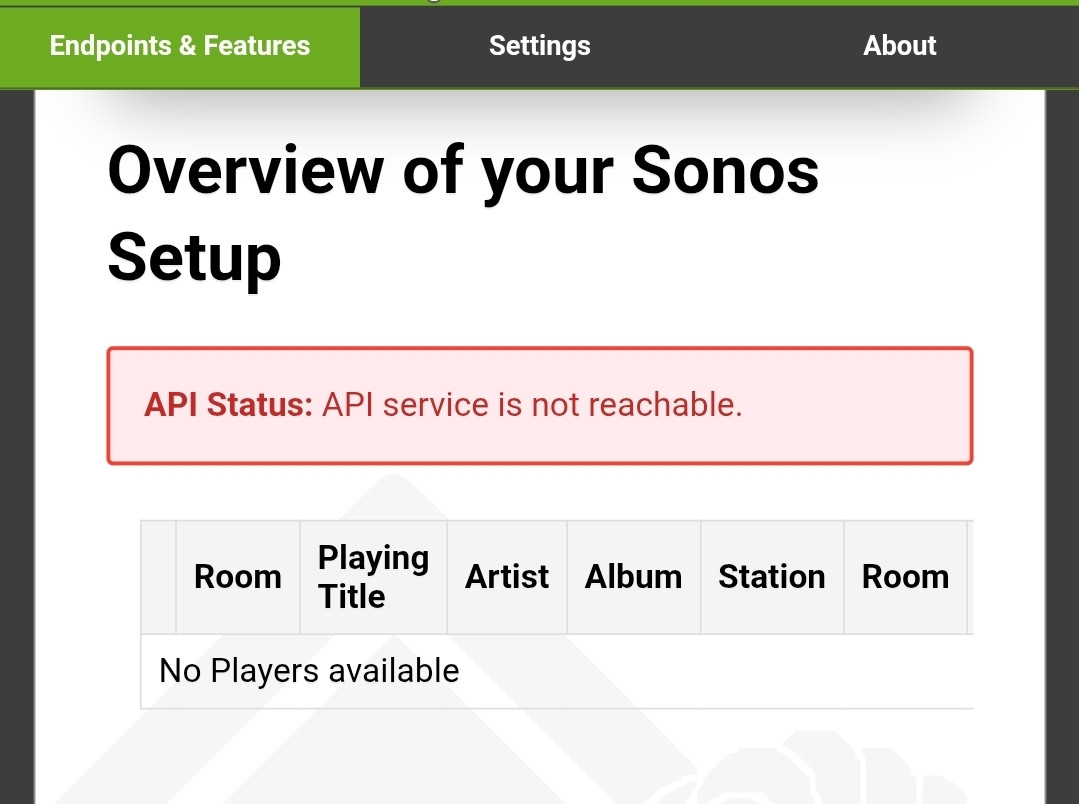Switch to the Settings tab
1079x804 pixels.
[540, 46]
